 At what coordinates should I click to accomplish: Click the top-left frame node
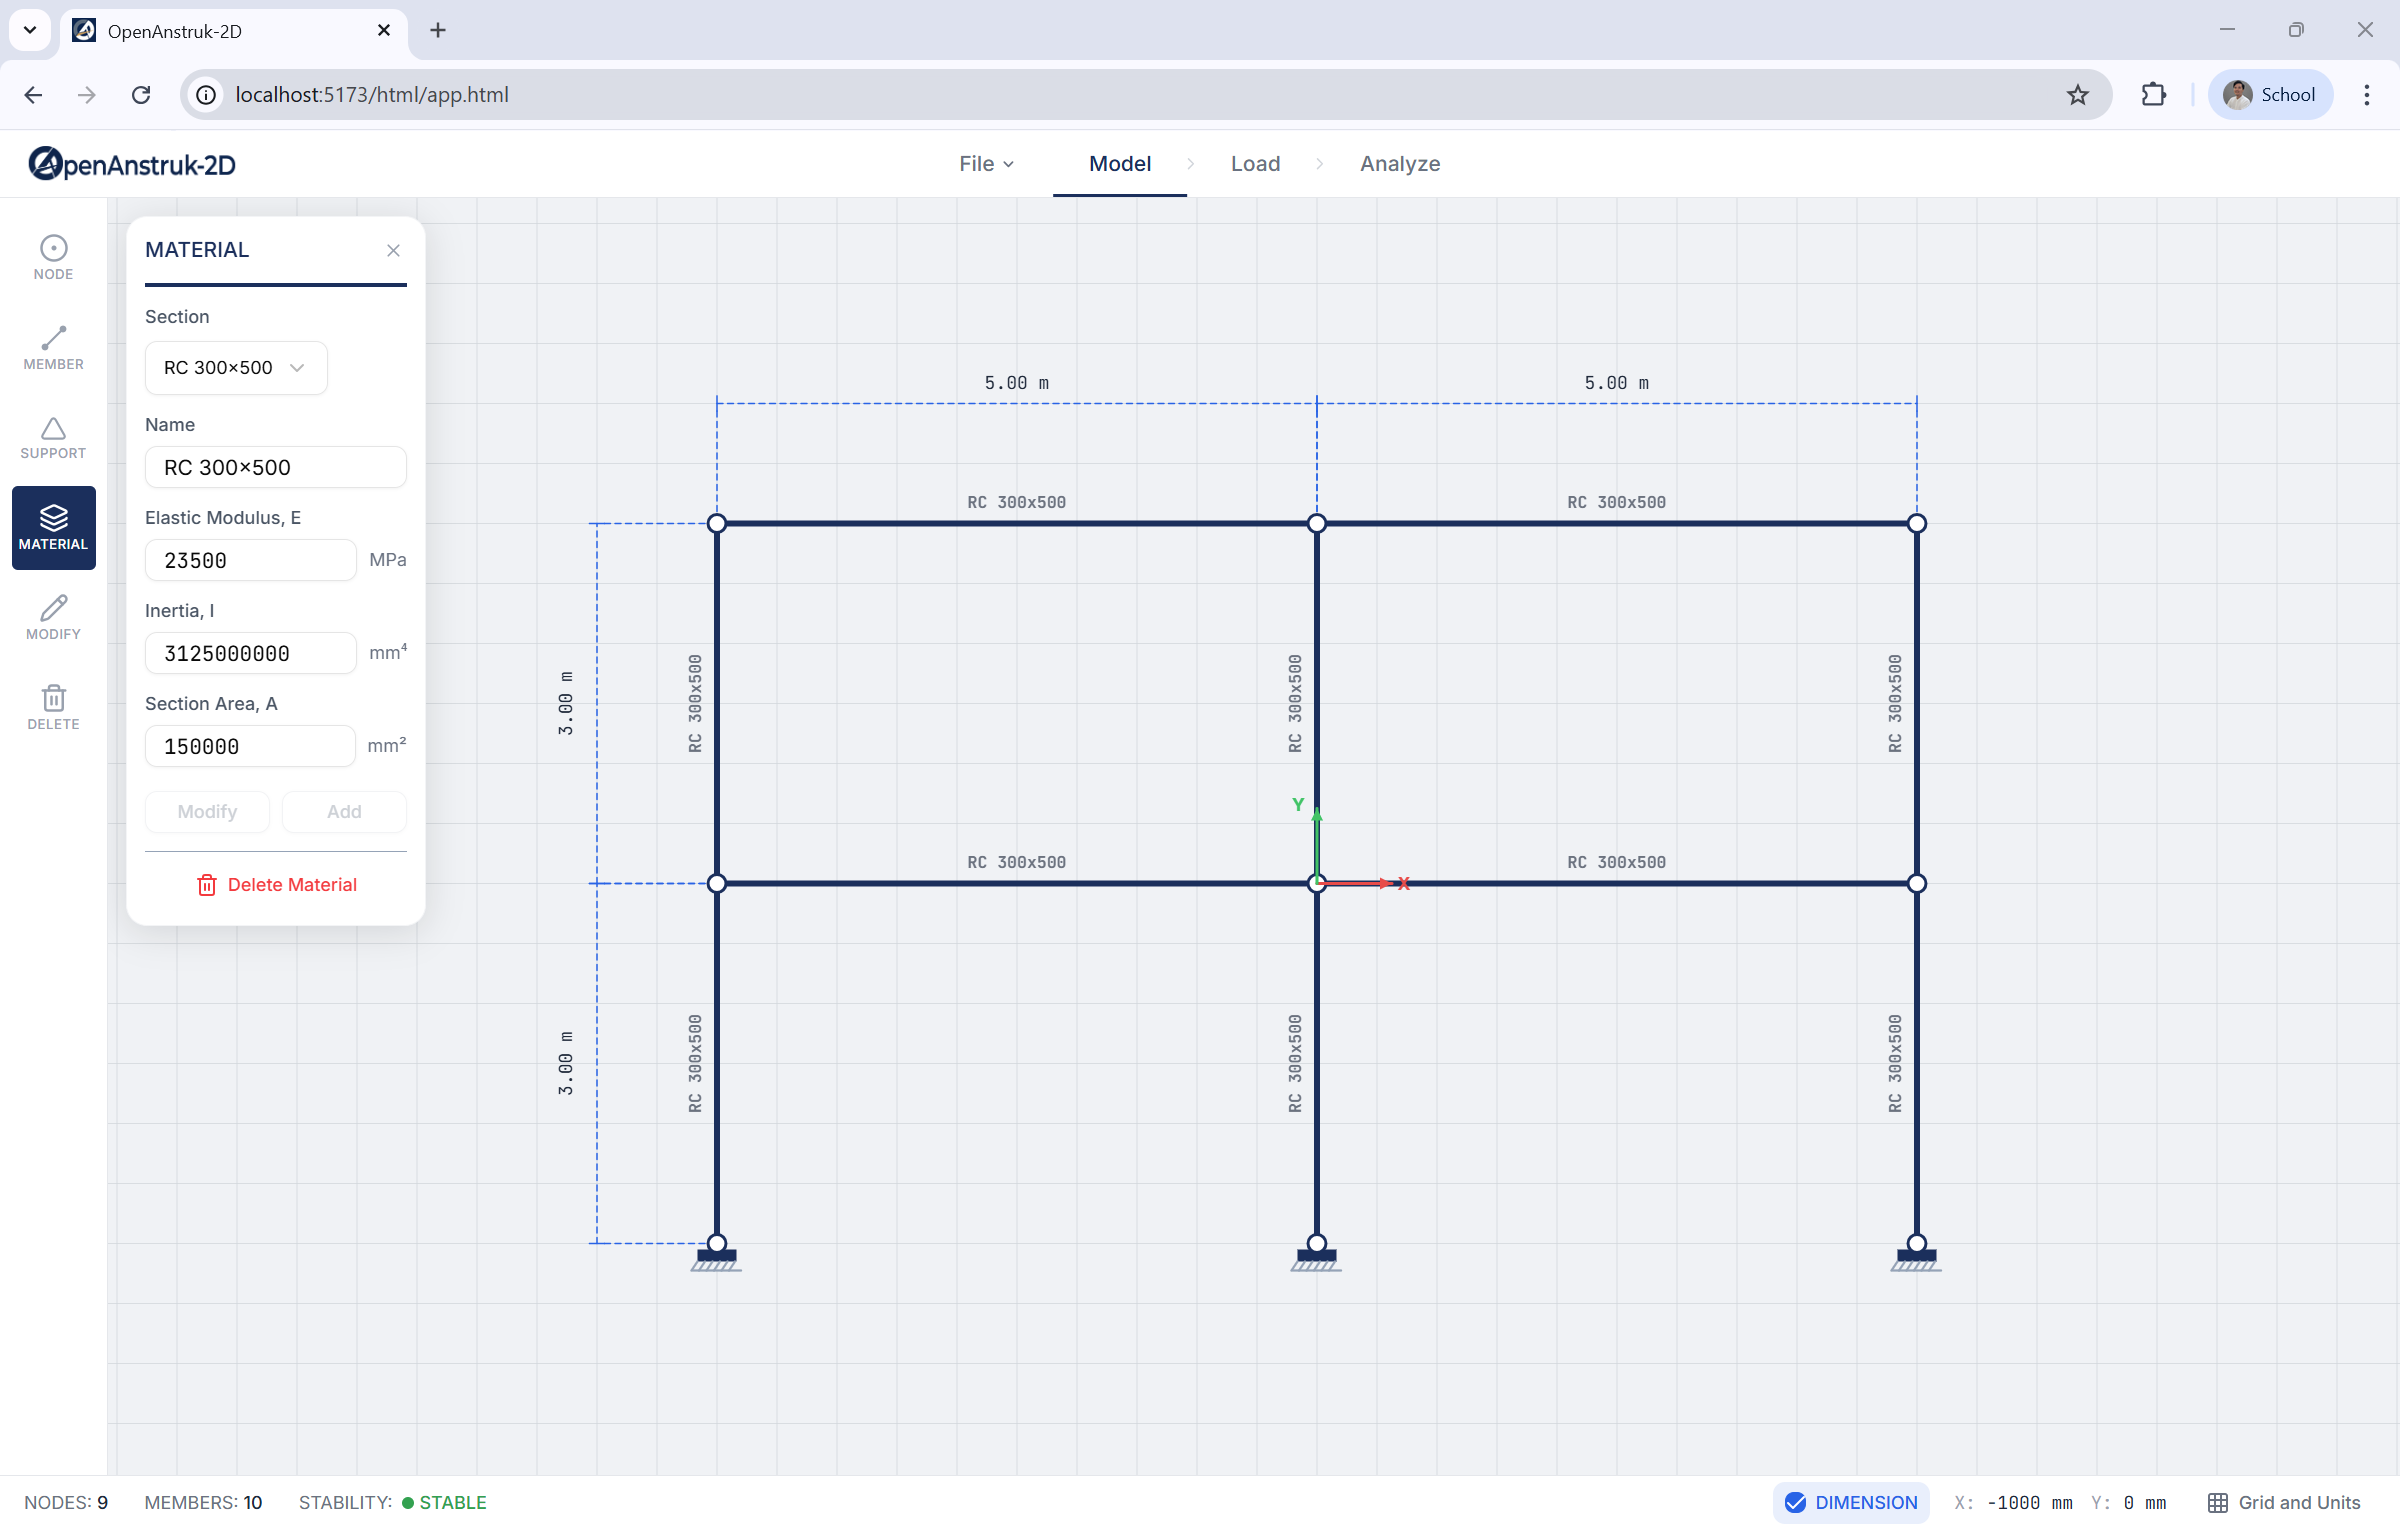(717, 523)
